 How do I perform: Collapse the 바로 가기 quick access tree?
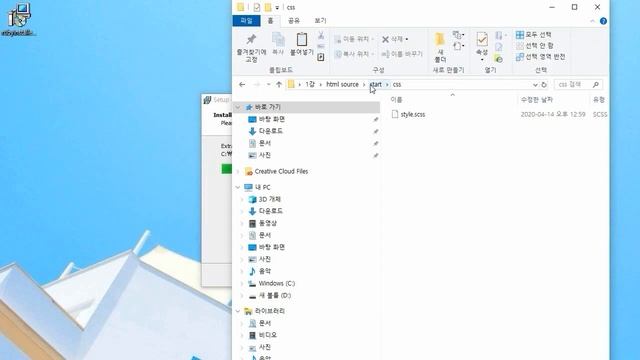238,107
